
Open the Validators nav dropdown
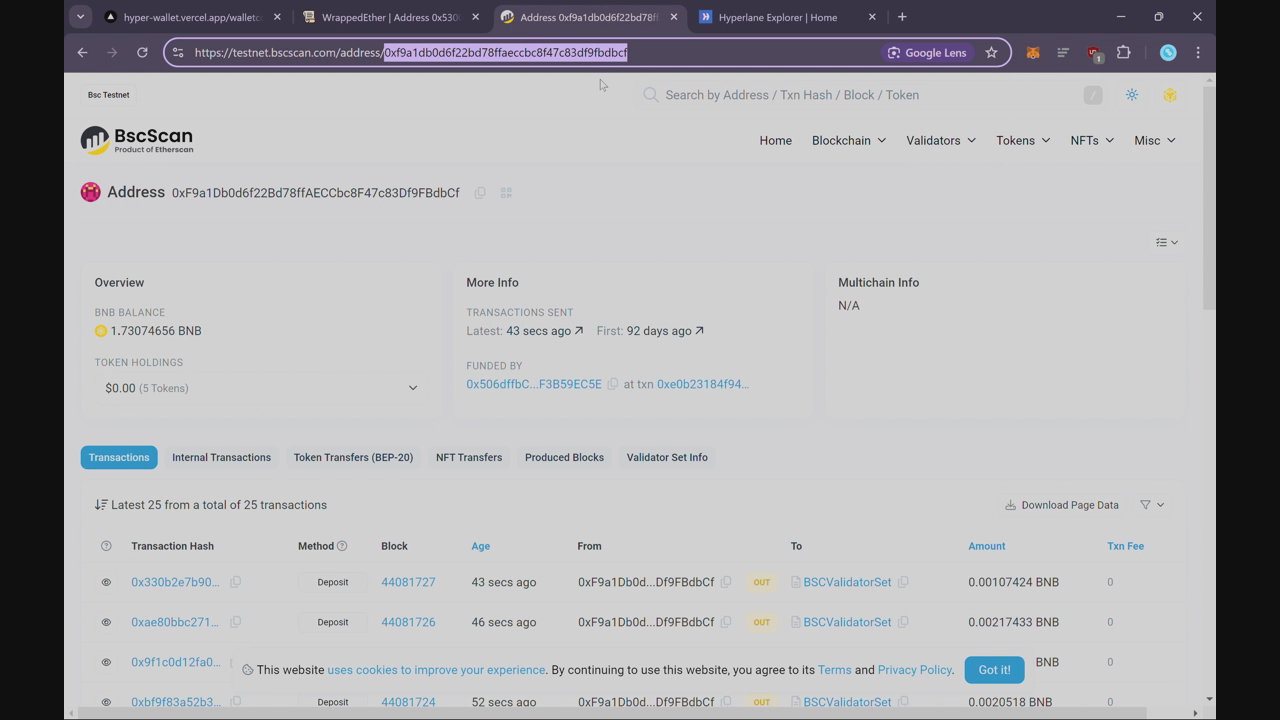click(x=941, y=141)
